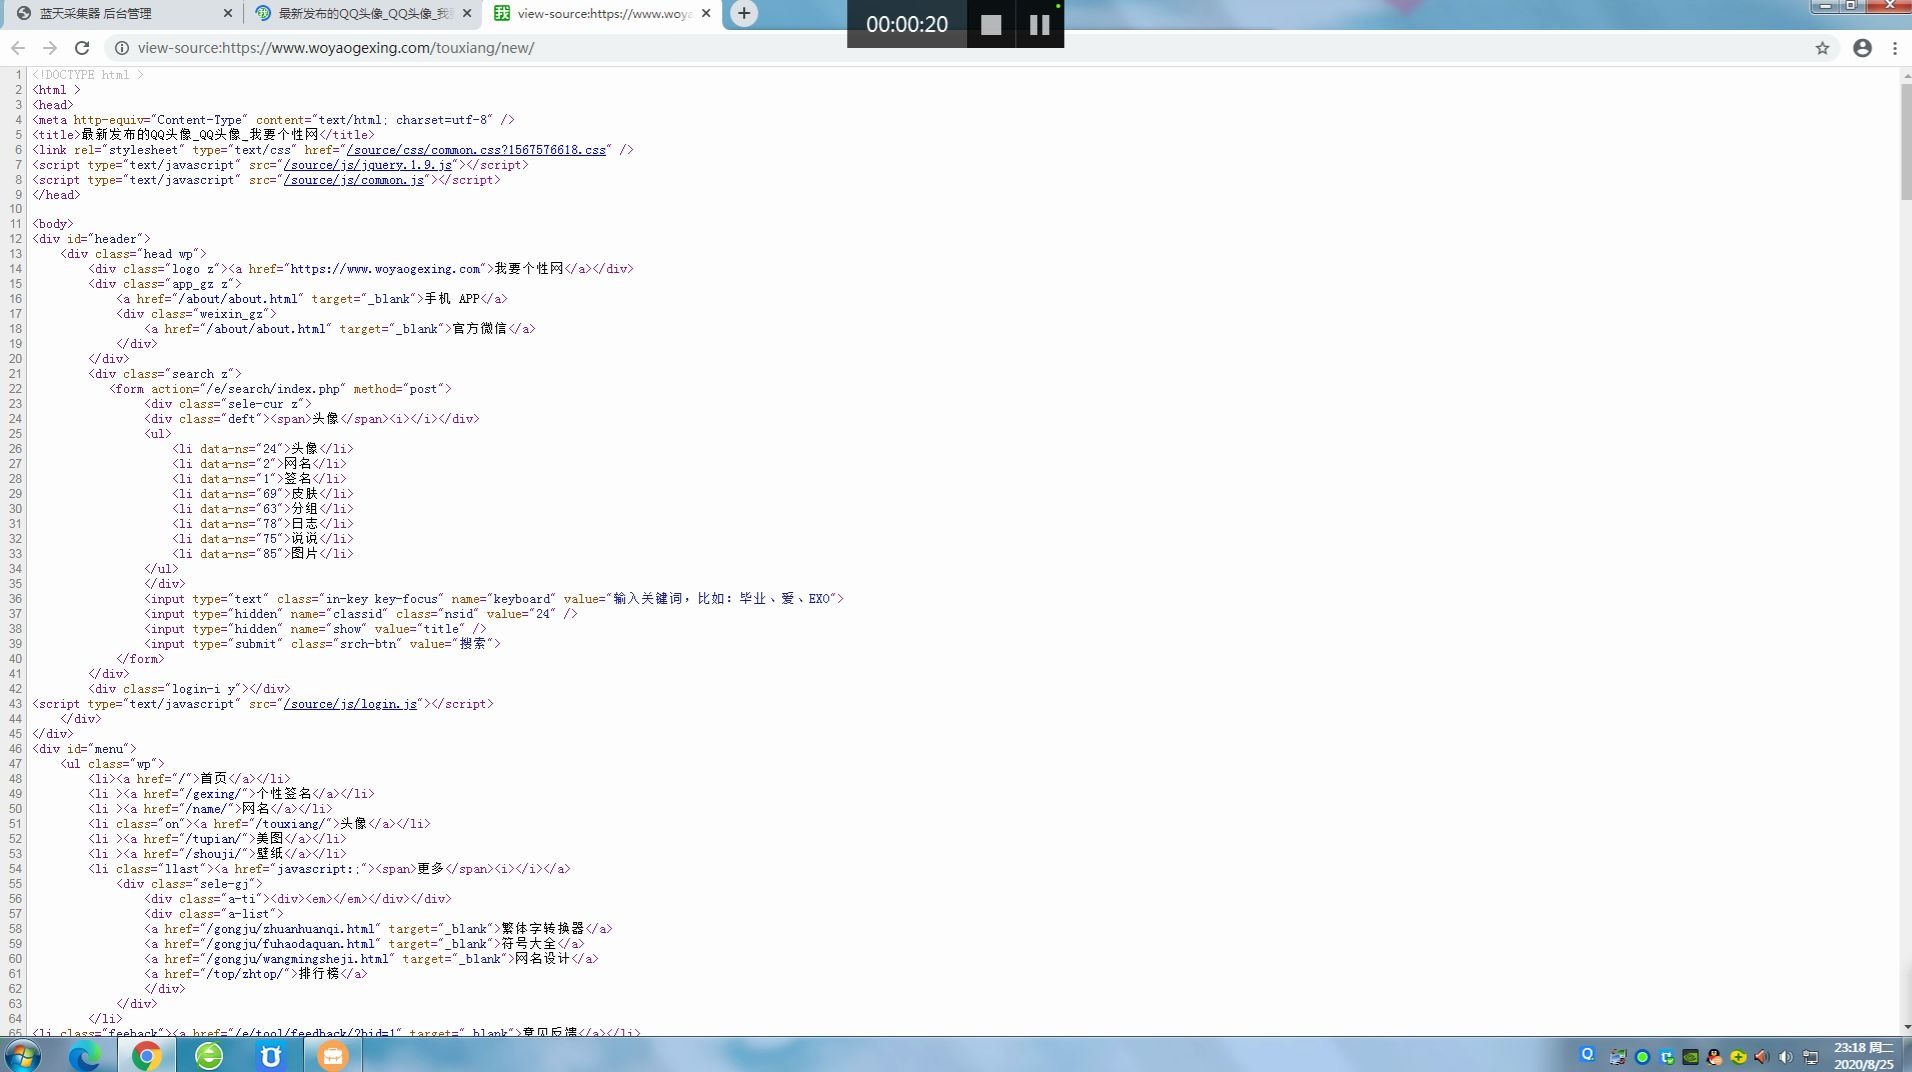
Task: Click the white speaker volume tray icon
Action: click(1785, 1057)
